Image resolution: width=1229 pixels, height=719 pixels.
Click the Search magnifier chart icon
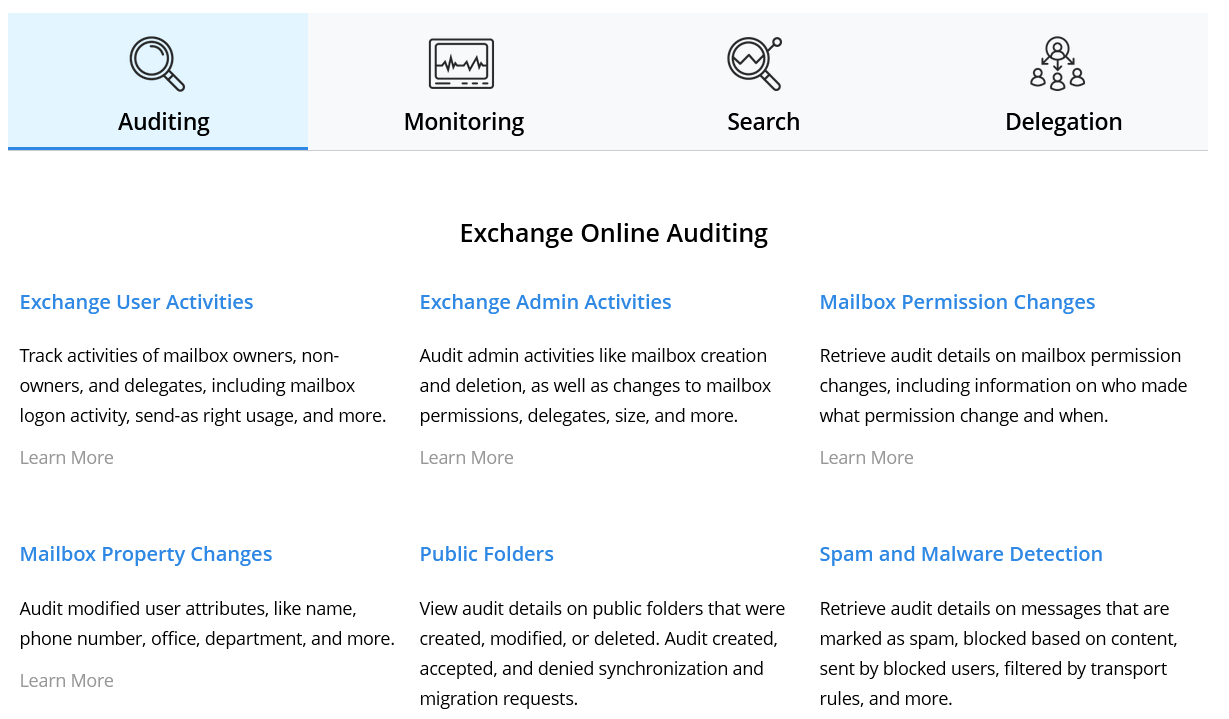755,64
